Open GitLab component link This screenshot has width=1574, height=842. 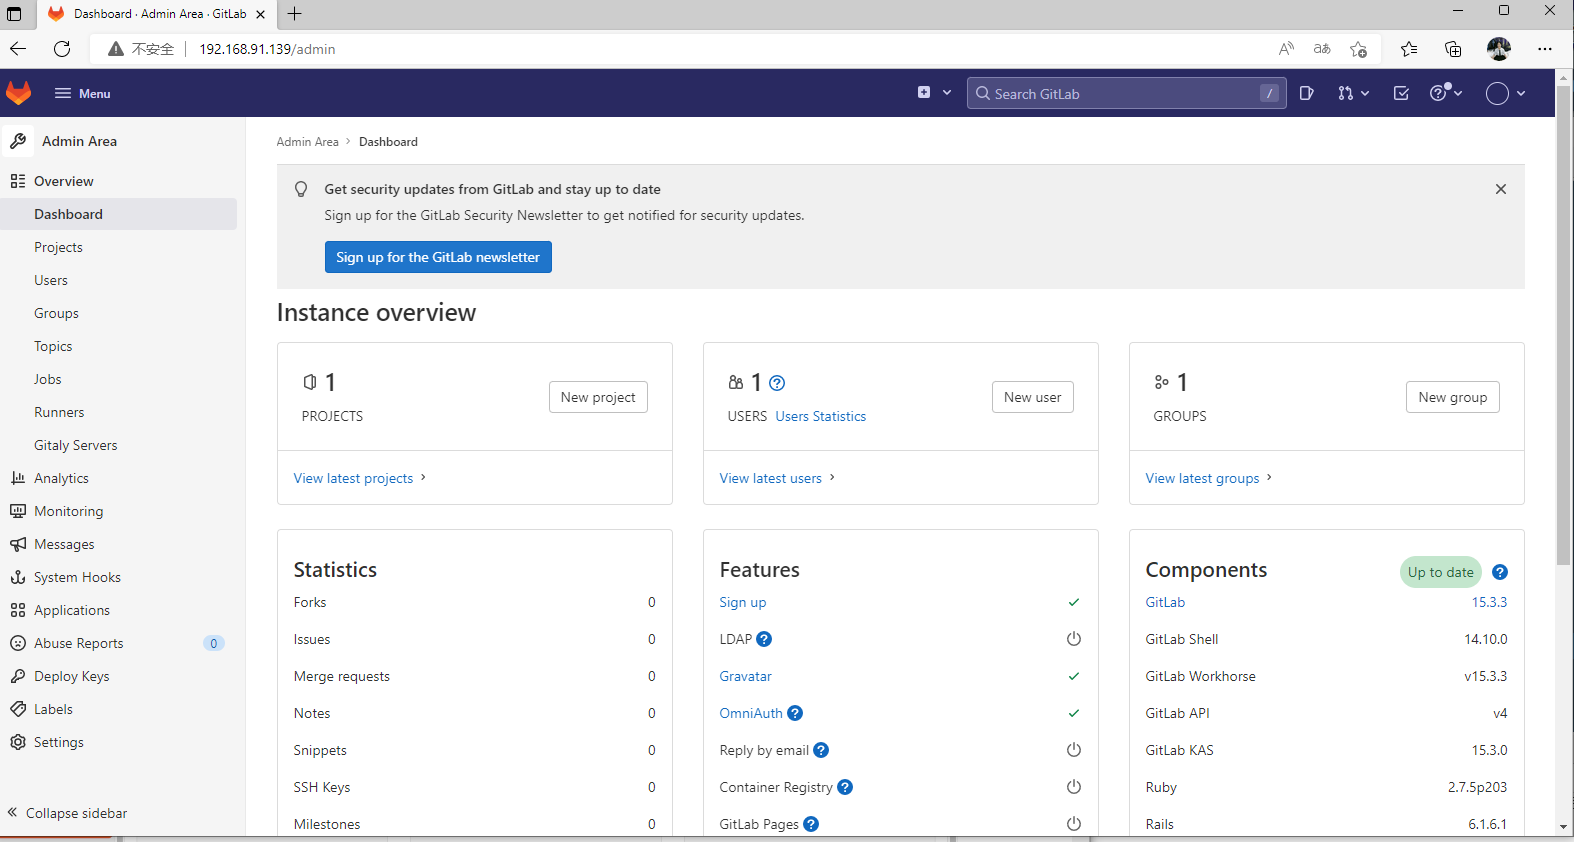coord(1165,602)
